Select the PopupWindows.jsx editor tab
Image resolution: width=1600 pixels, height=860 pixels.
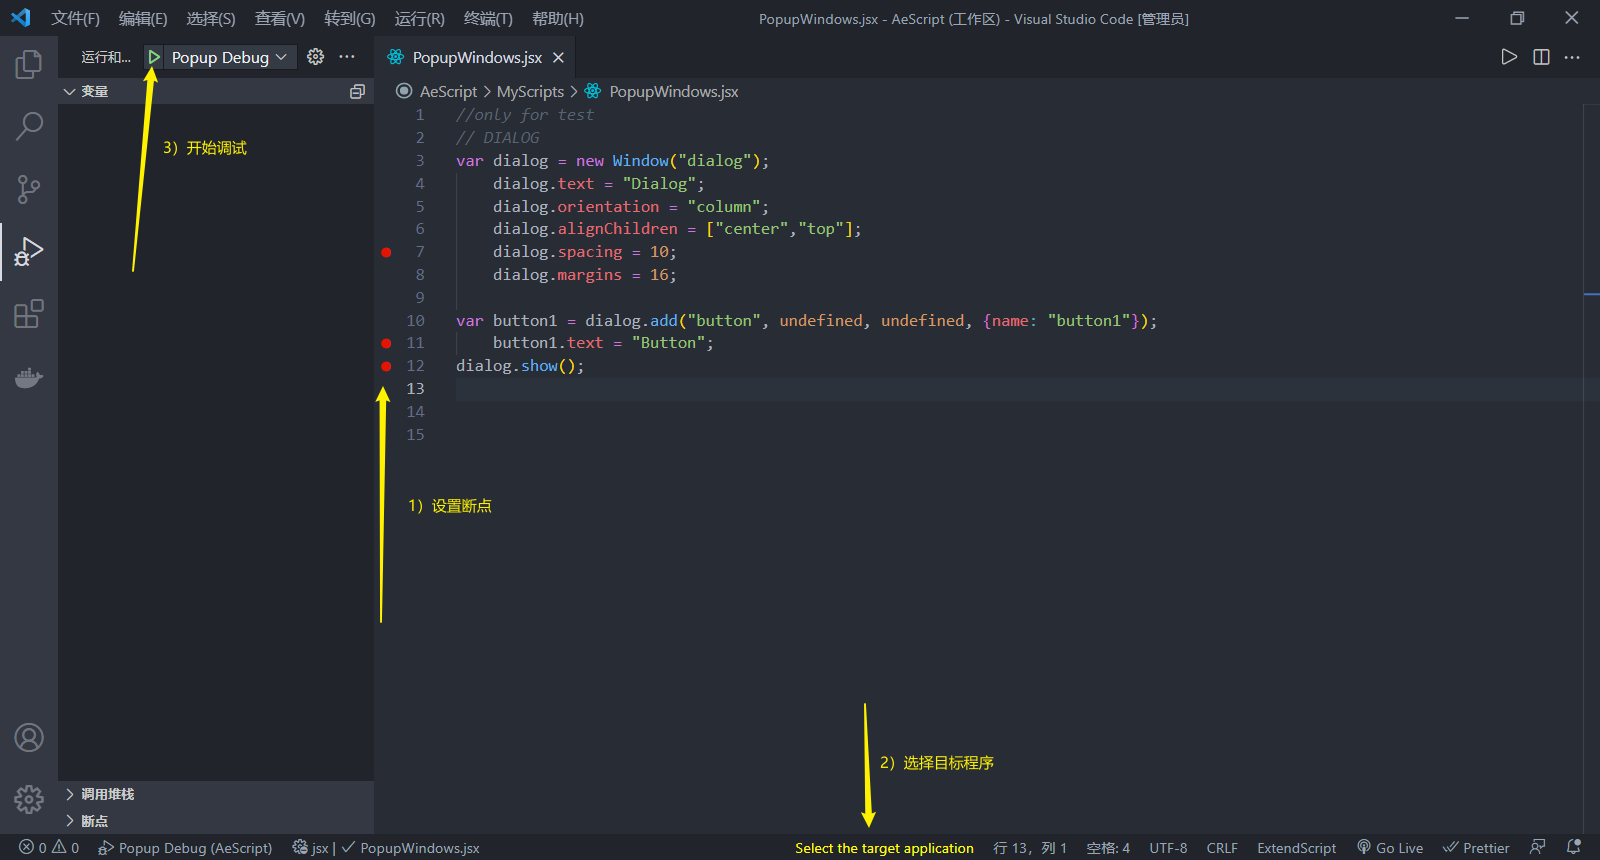click(475, 57)
